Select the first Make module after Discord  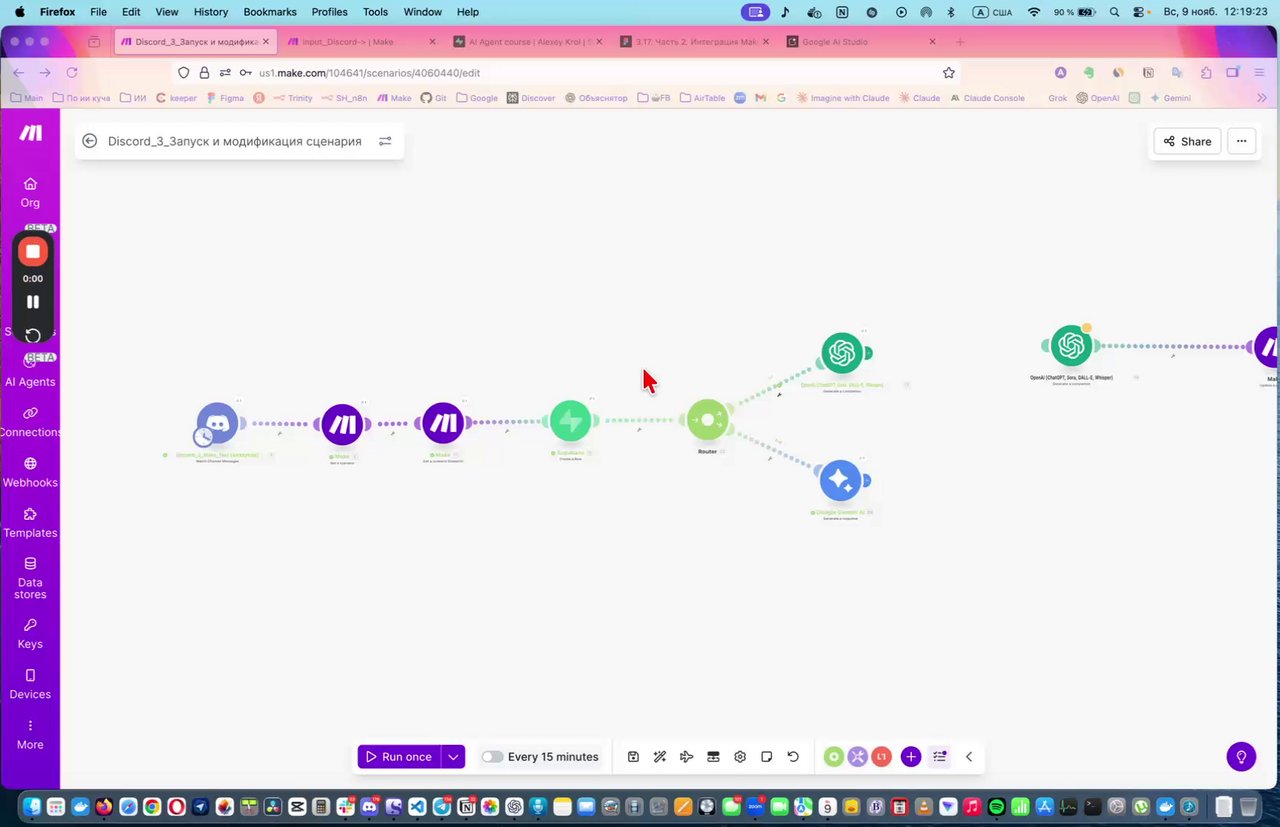click(x=343, y=424)
